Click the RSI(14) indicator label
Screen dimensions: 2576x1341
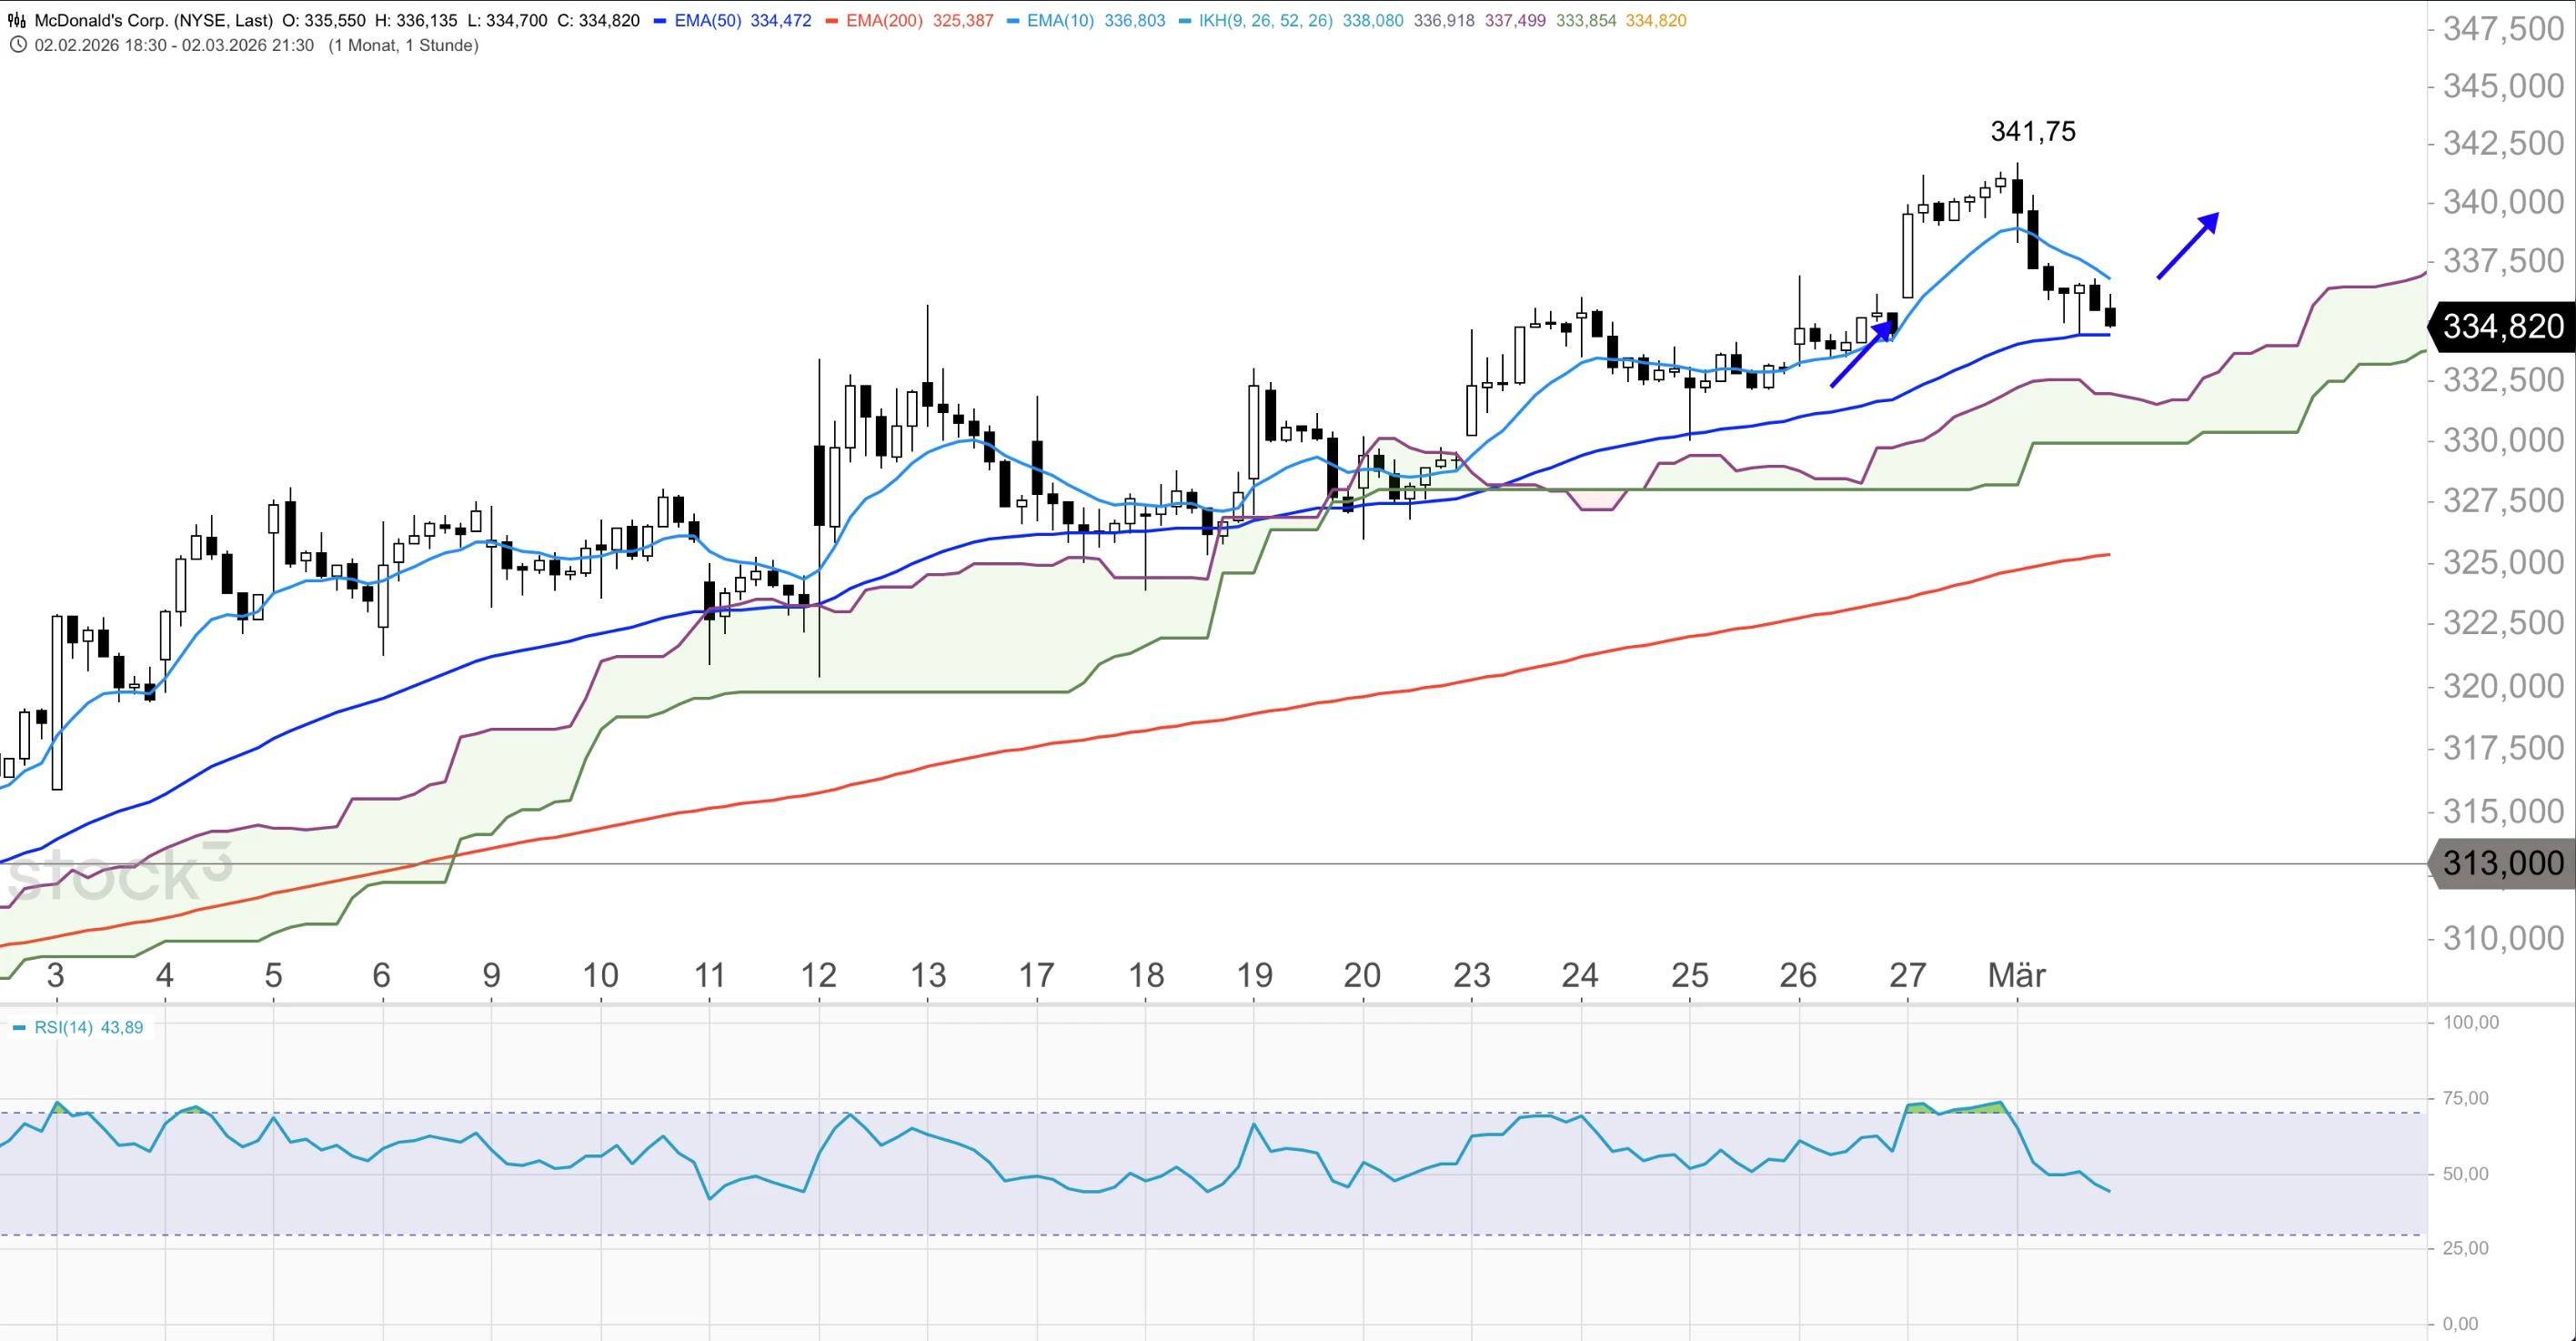point(64,1027)
